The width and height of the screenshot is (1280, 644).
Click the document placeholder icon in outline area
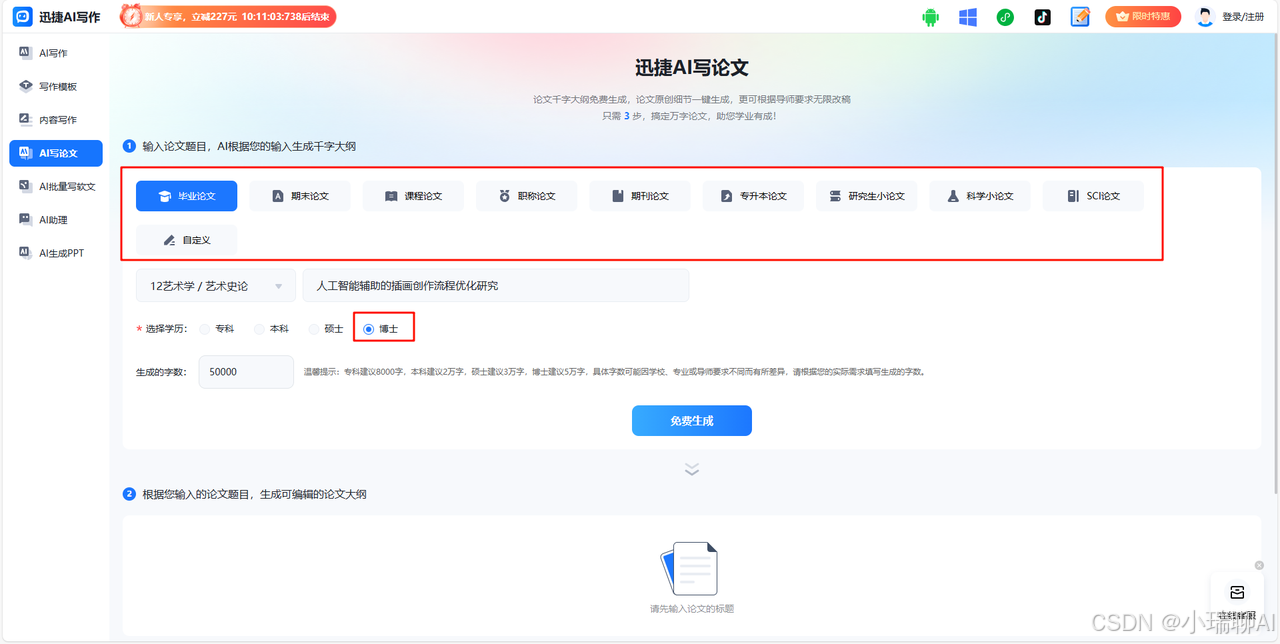point(690,568)
